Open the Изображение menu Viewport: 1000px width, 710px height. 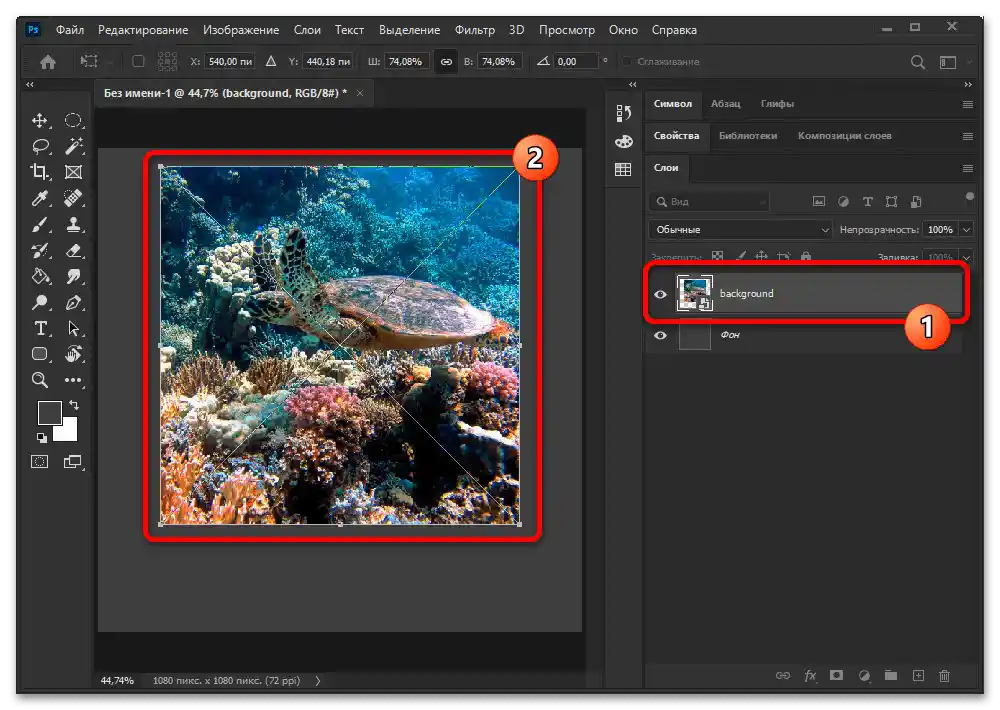tap(241, 30)
